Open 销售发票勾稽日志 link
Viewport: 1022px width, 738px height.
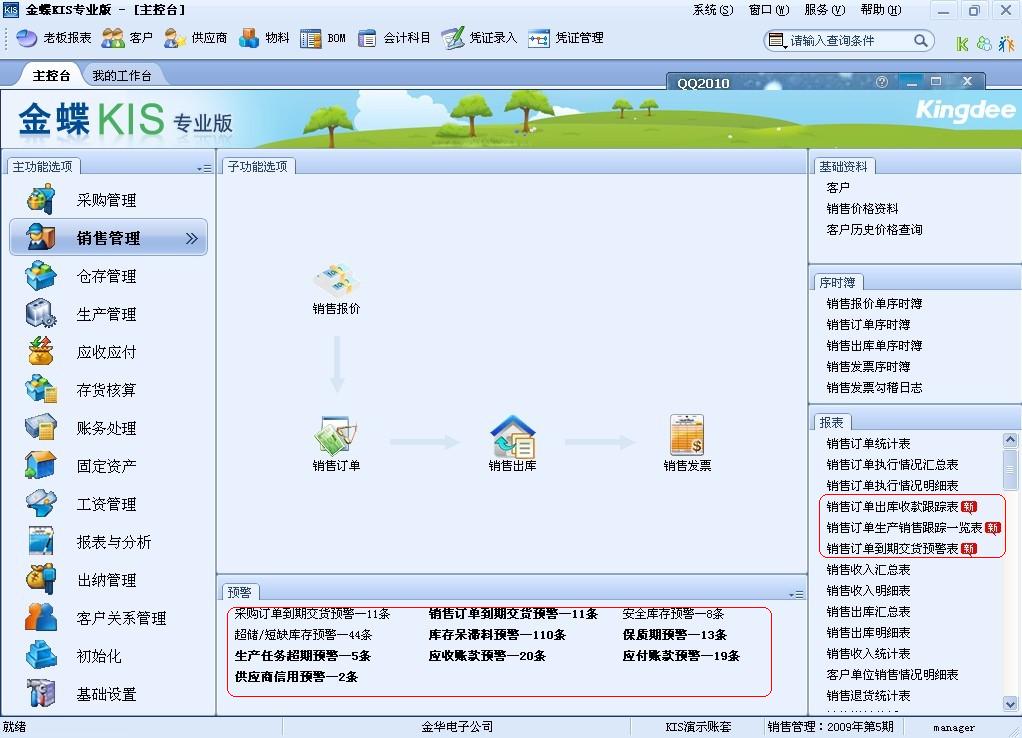pos(874,387)
